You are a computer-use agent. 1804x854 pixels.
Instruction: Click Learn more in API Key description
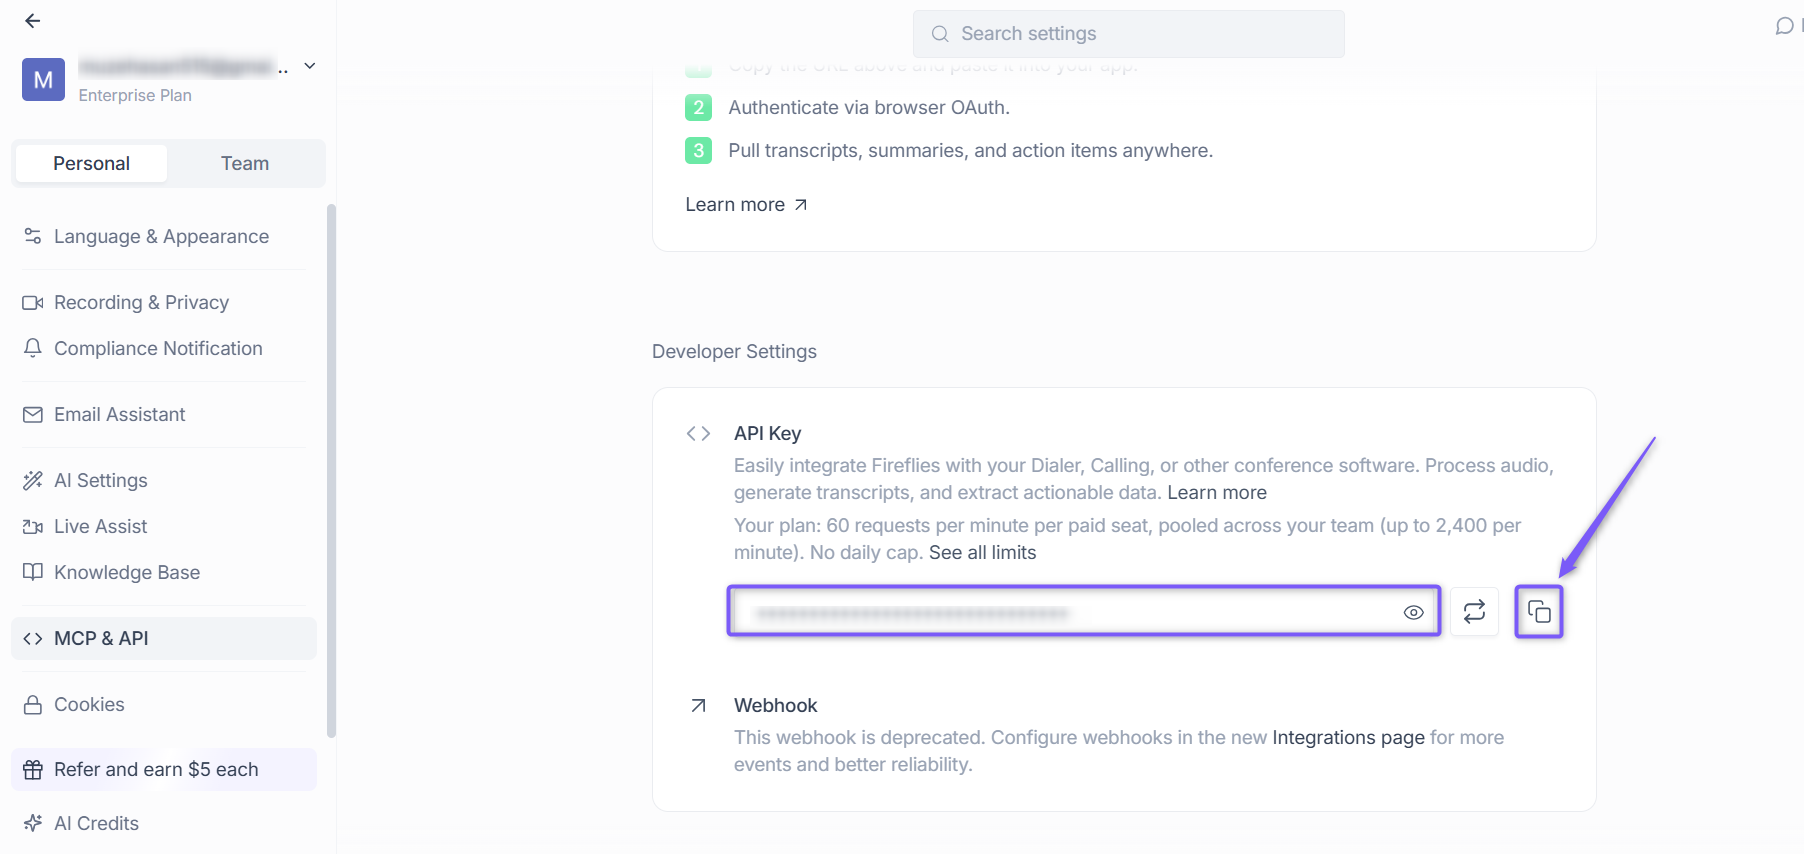tap(1217, 493)
